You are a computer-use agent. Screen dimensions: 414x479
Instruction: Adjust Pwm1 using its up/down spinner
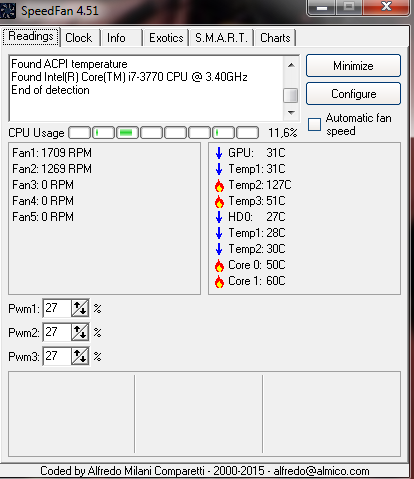click(80, 308)
